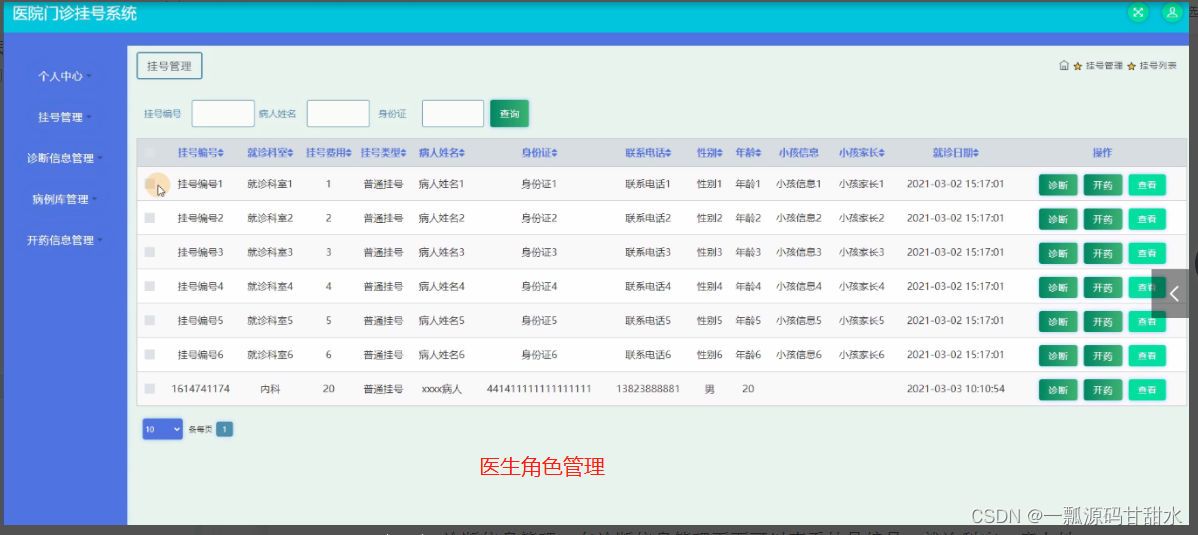The width and height of the screenshot is (1198, 535).
Task: Click 诊断 for 挂号编号2 row
Action: pos(1058,219)
